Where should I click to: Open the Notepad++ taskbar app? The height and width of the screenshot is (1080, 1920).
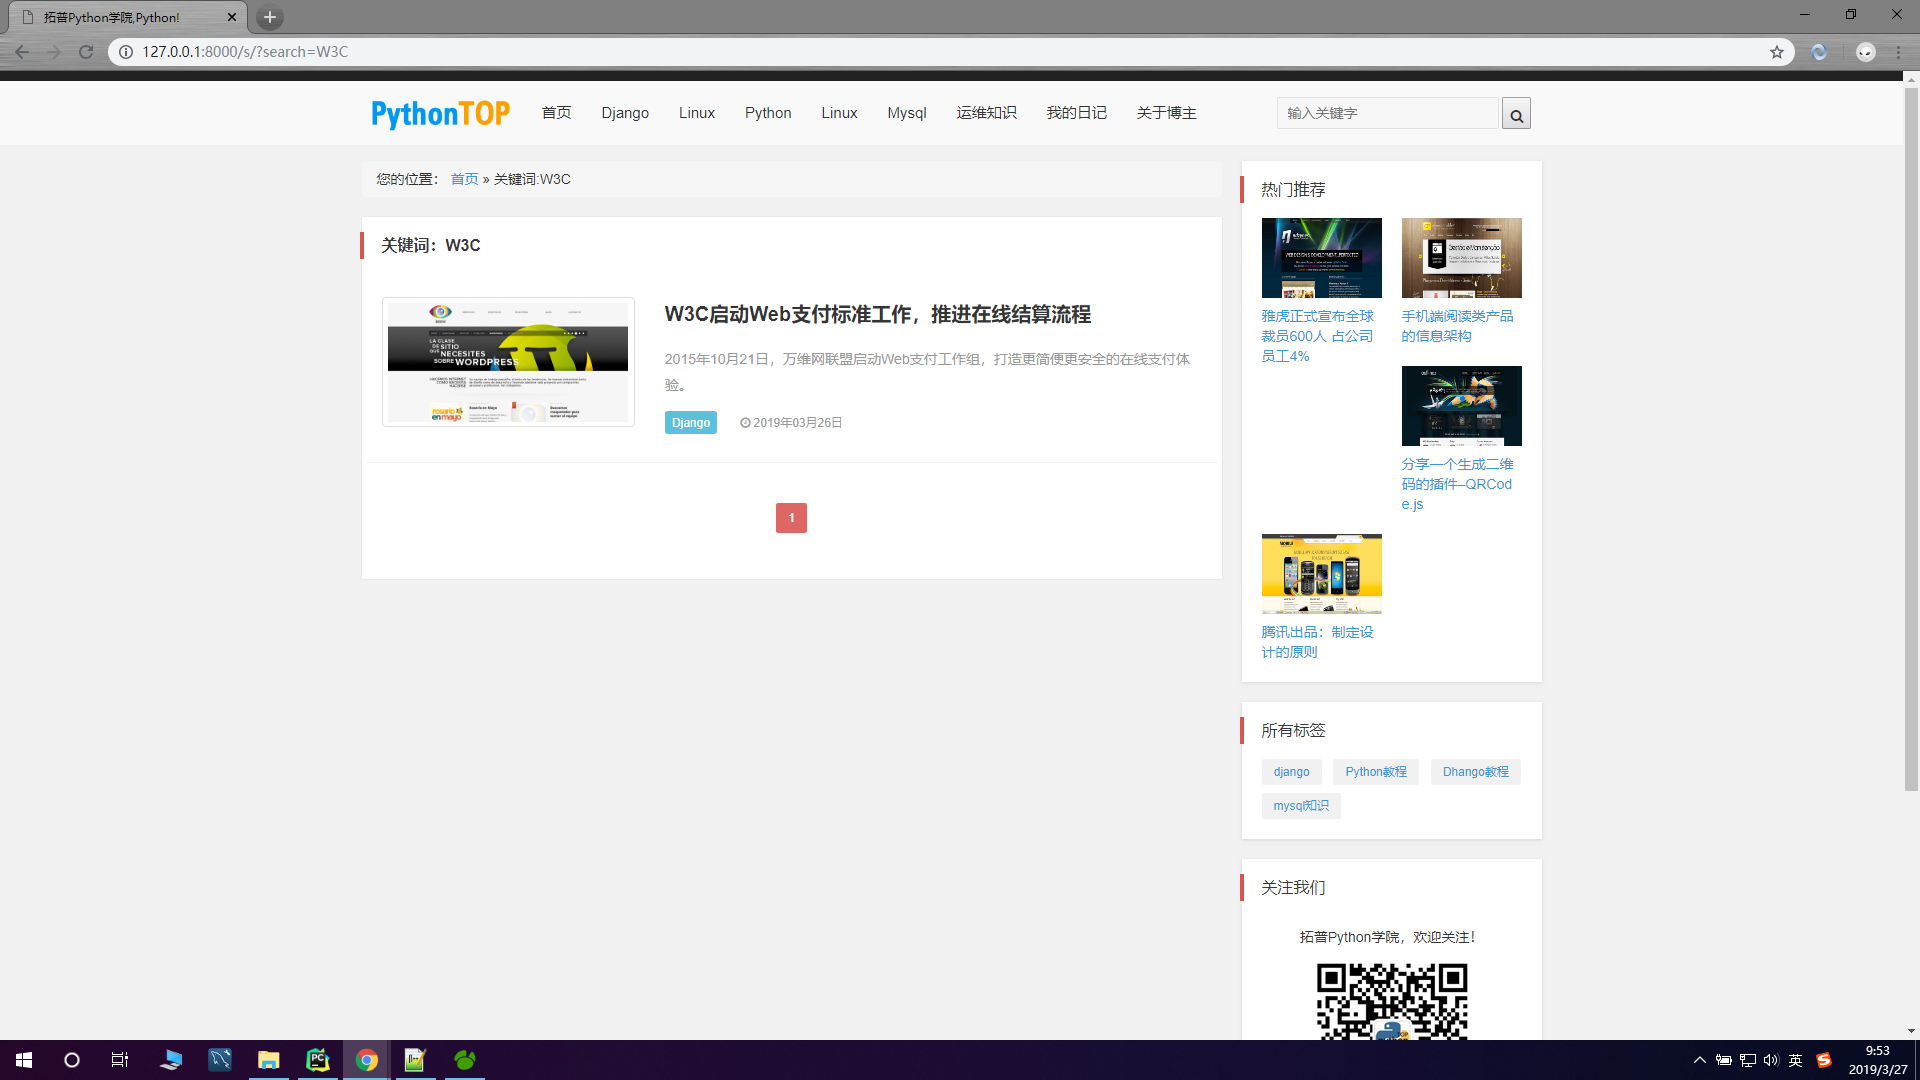pyautogui.click(x=415, y=1060)
